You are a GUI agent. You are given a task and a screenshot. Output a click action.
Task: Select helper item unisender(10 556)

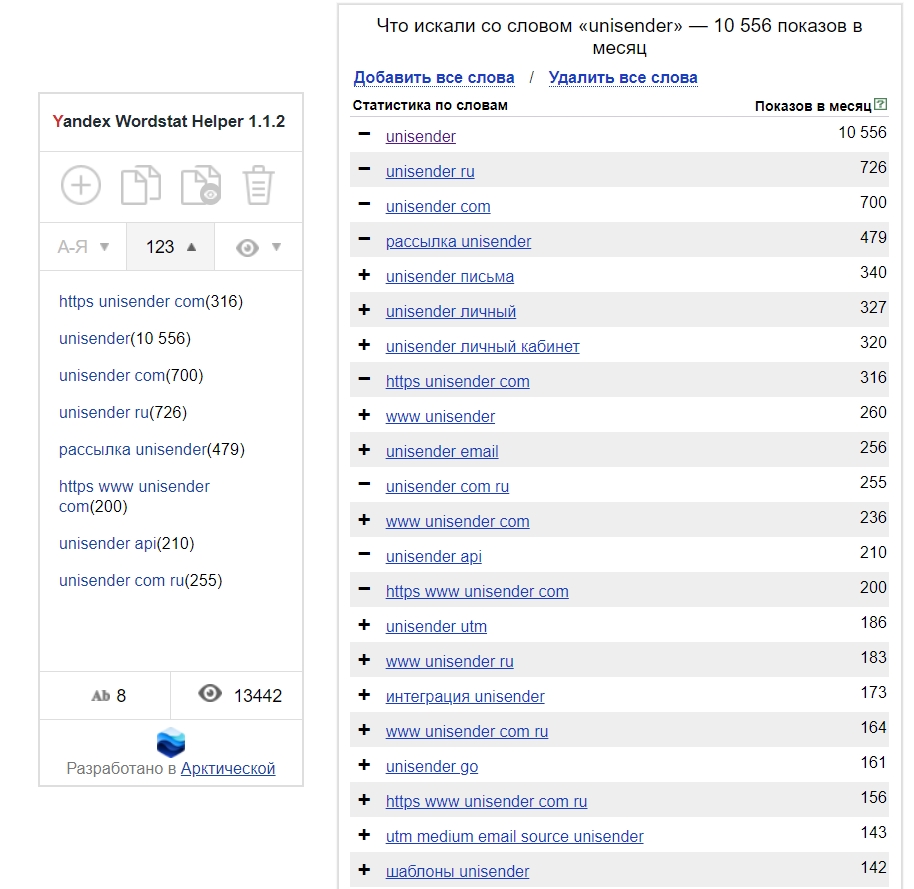[x=125, y=338]
